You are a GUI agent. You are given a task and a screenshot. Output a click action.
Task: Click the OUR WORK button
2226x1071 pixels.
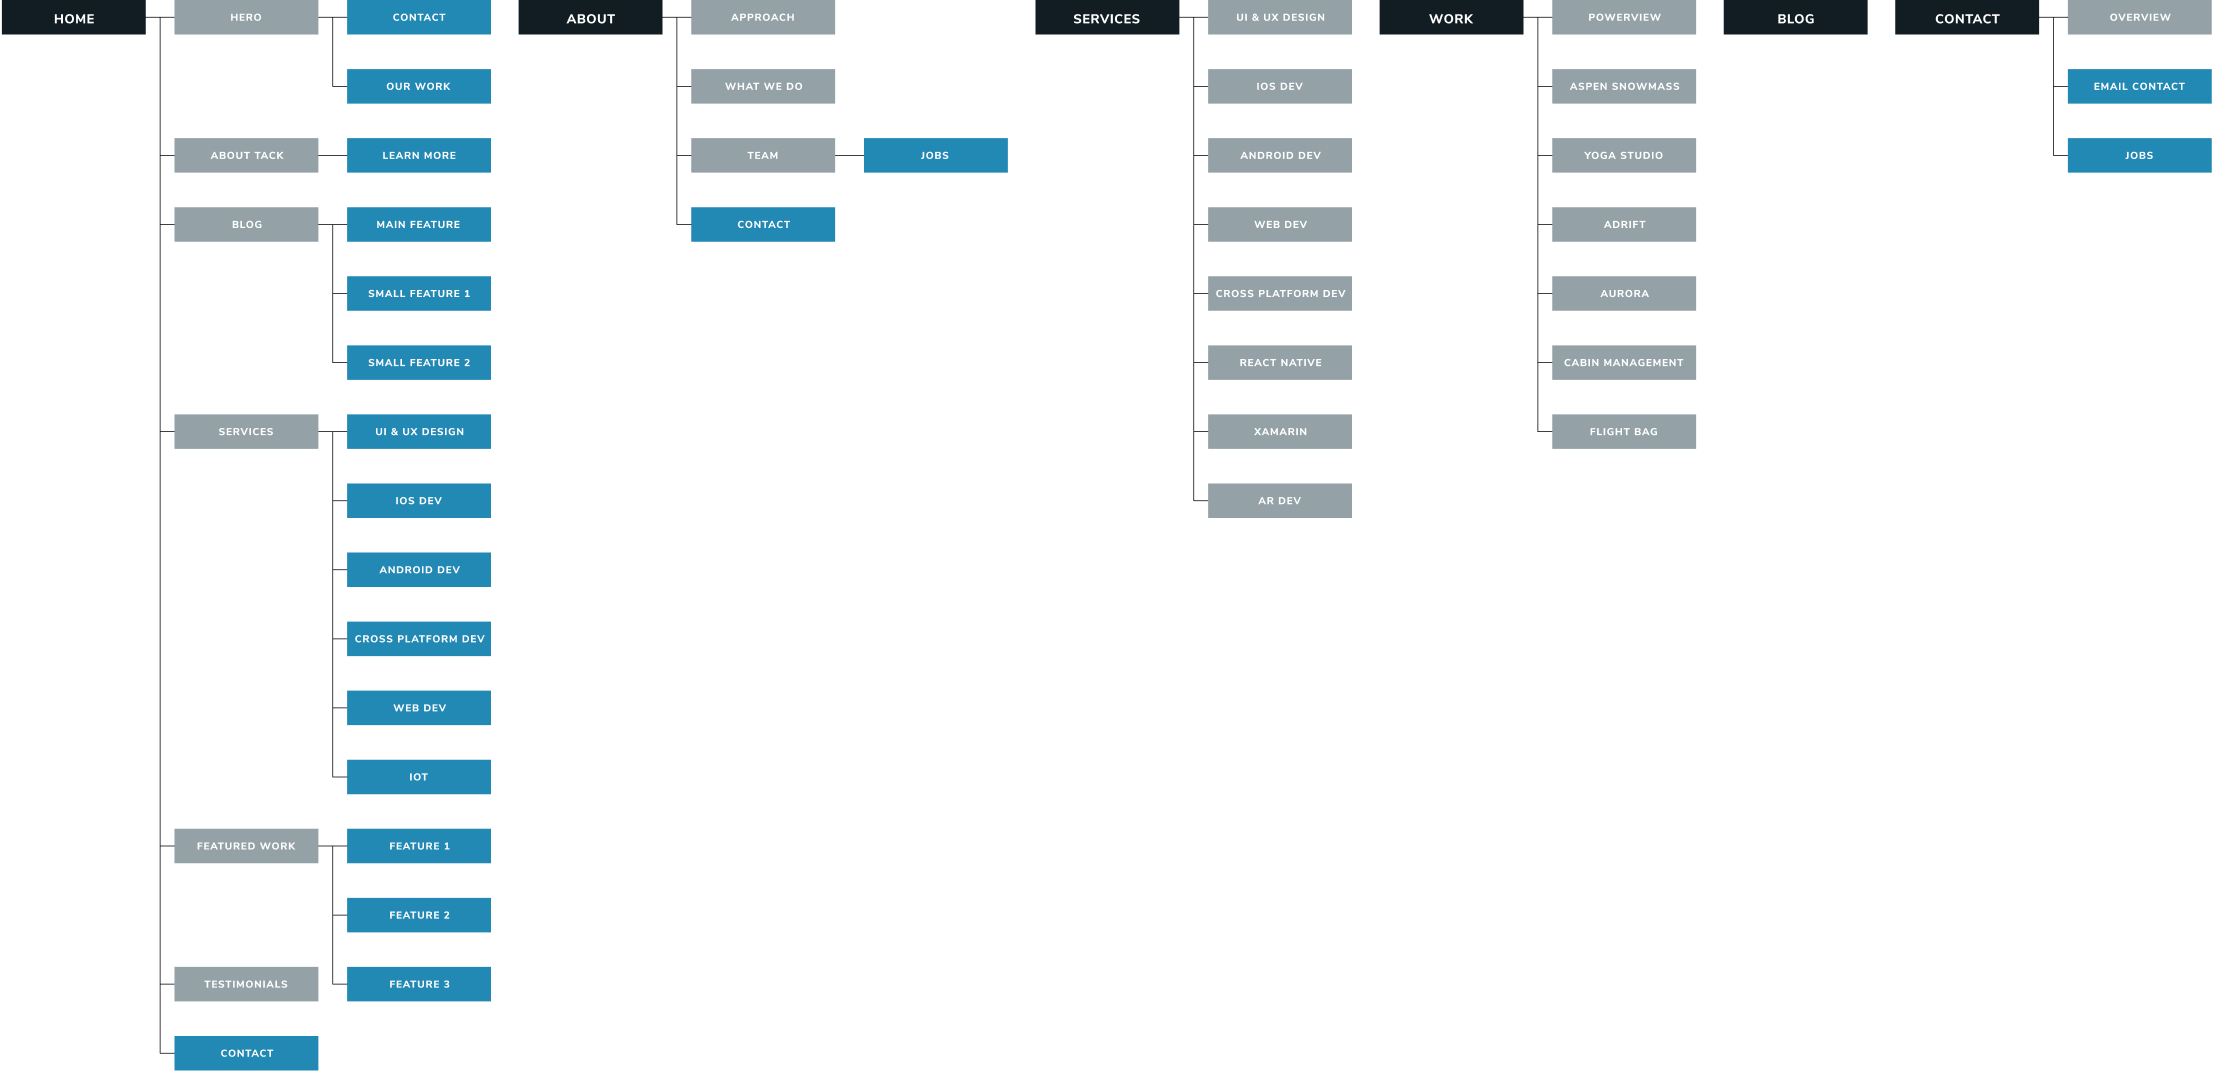(419, 86)
